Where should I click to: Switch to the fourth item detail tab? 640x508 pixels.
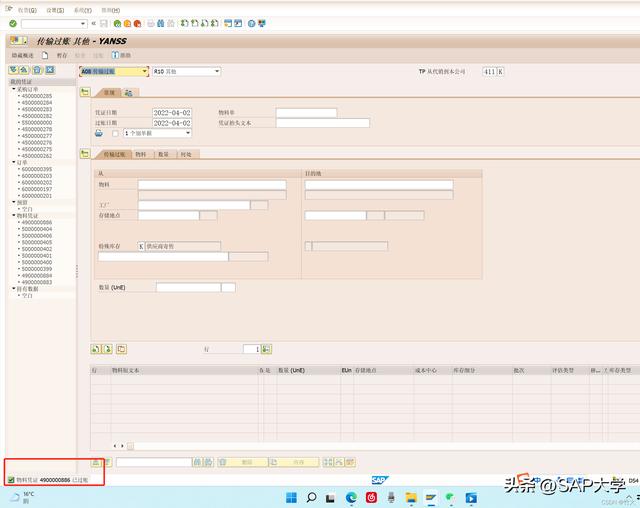click(186, 154)
